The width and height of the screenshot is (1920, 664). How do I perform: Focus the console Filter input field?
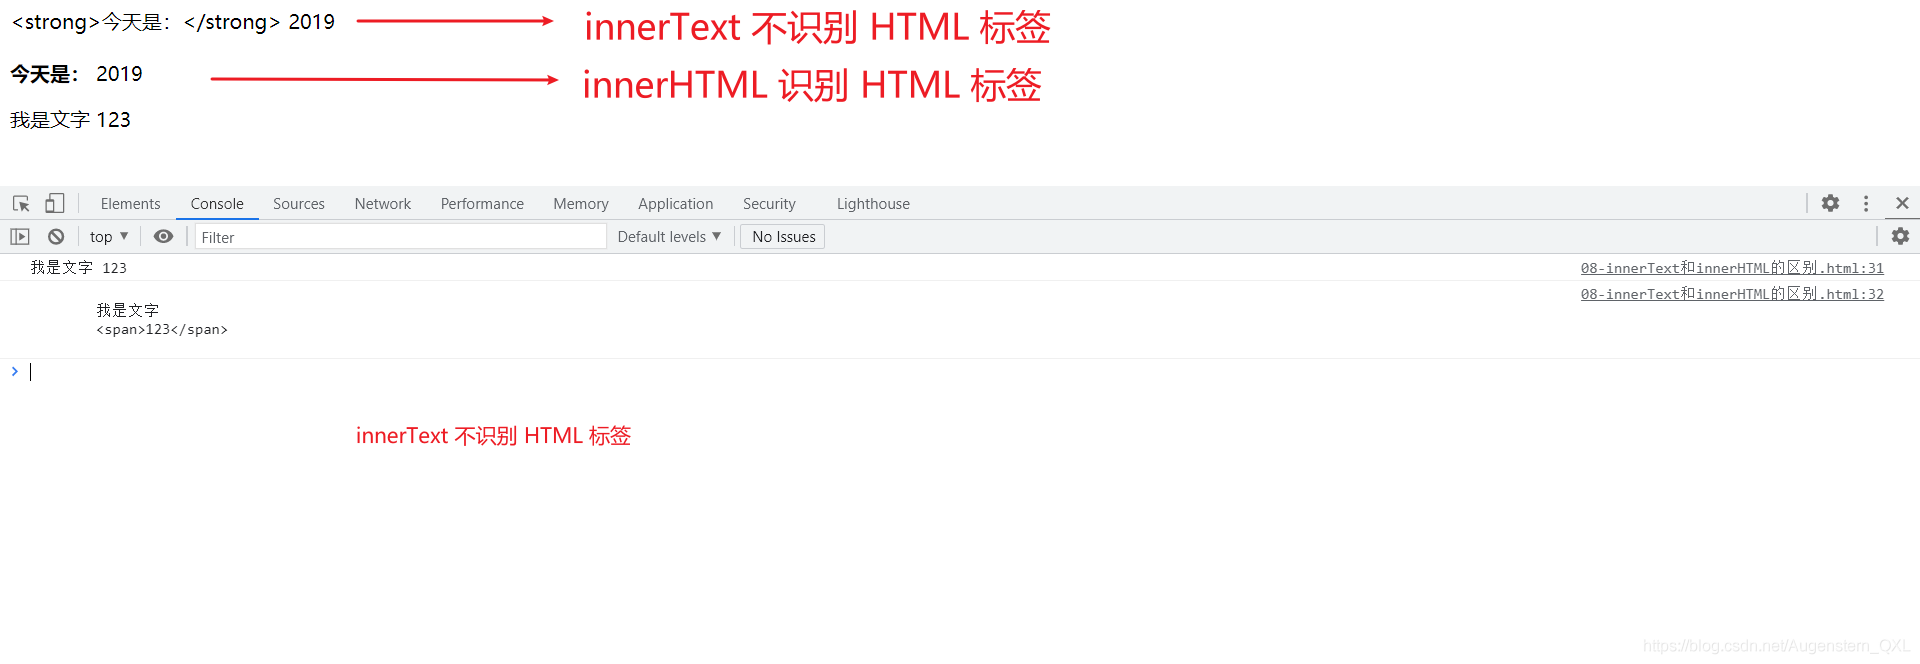[x=401, y=237]
